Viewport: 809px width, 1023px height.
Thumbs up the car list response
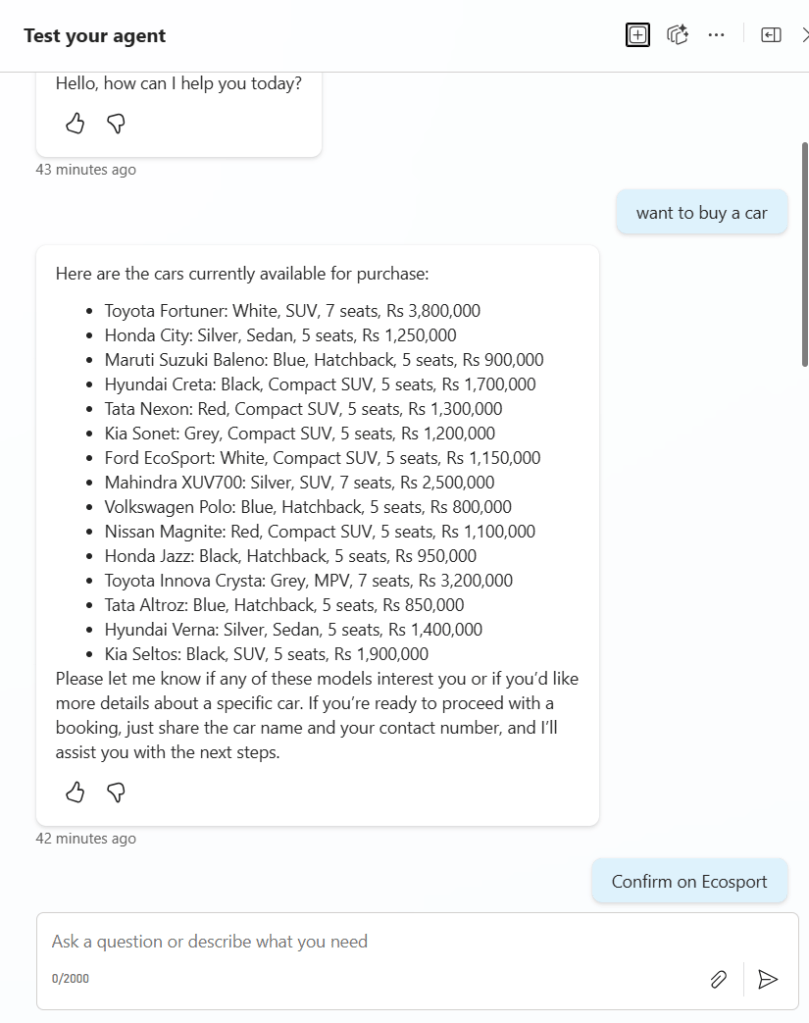click(75, 792)
